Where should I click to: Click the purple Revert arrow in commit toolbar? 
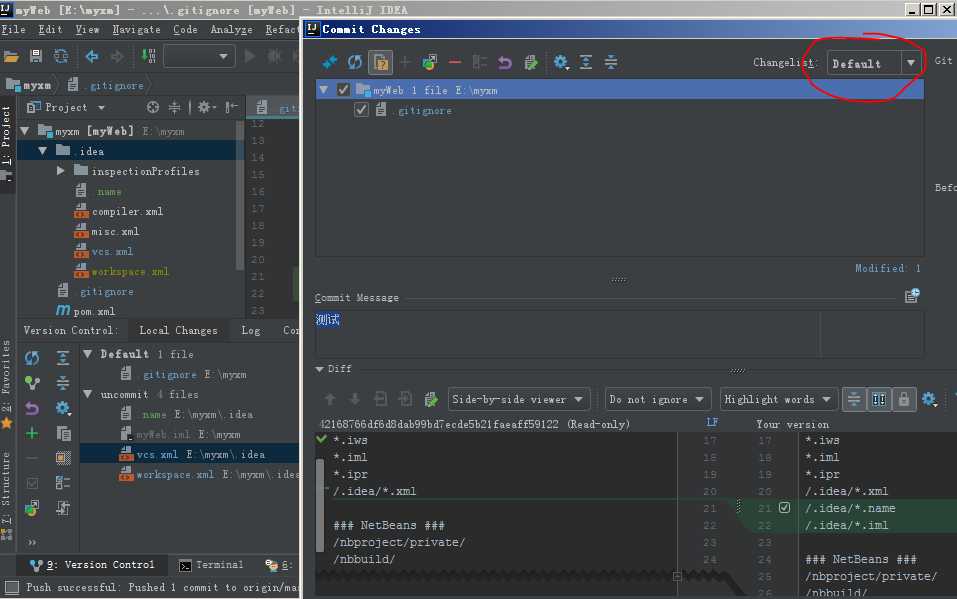click(x=504, y=62)
